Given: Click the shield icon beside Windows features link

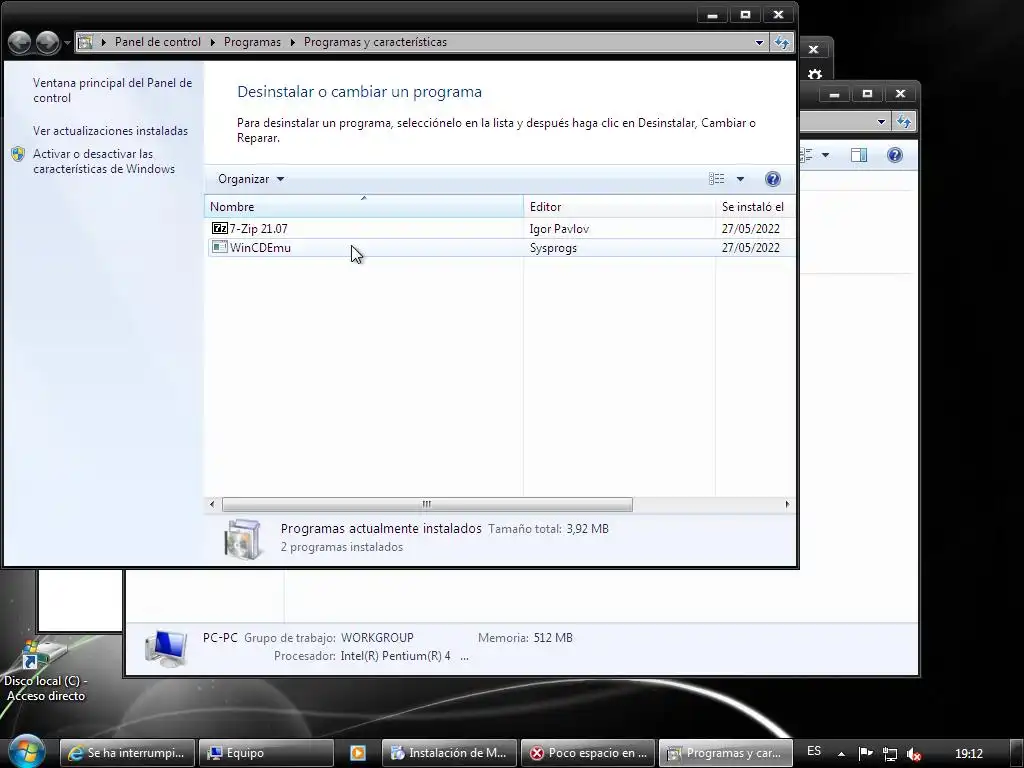Looking at the screenshot, I should click(x=18, y=154).
